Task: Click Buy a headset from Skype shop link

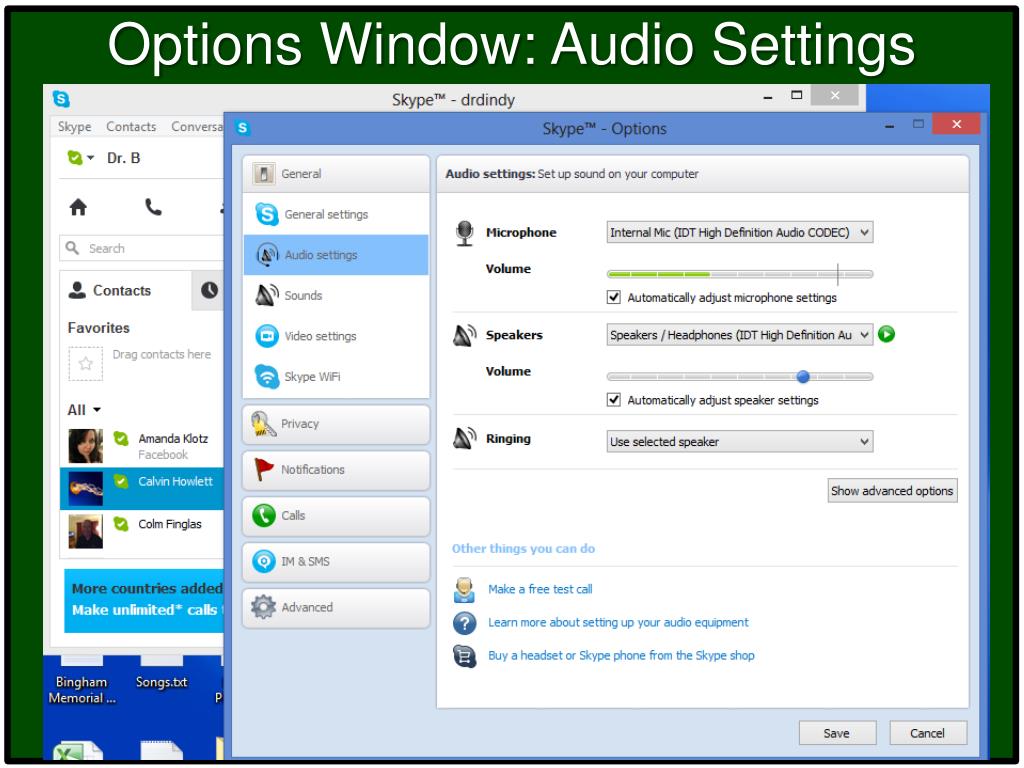Action: pos(621,656)
